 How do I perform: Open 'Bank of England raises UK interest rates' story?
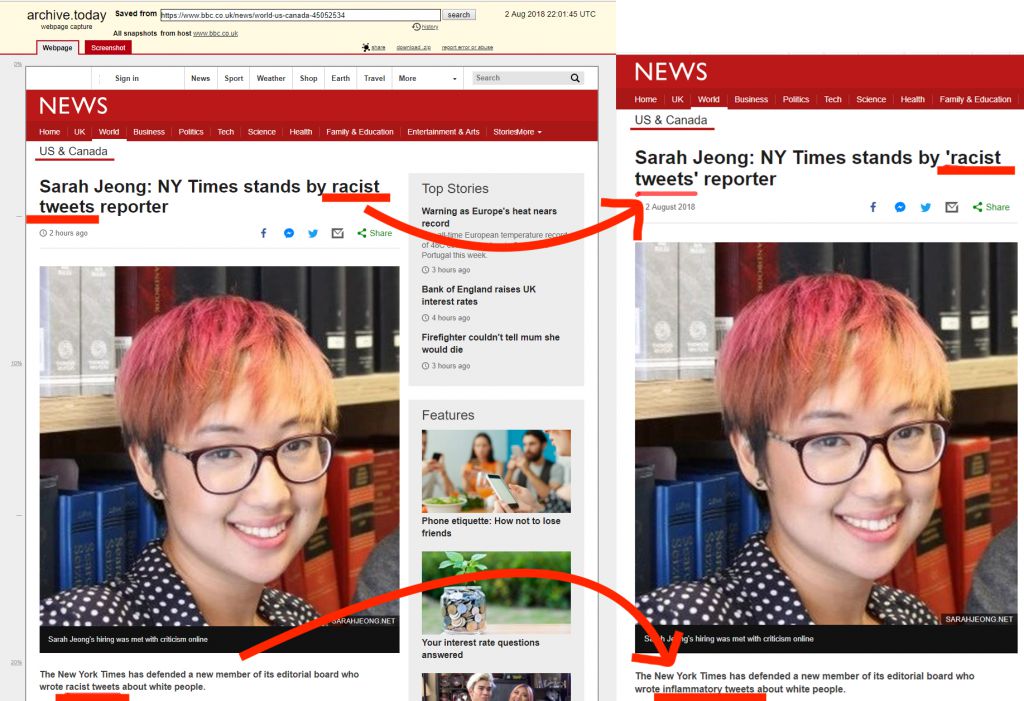point(479,295)
